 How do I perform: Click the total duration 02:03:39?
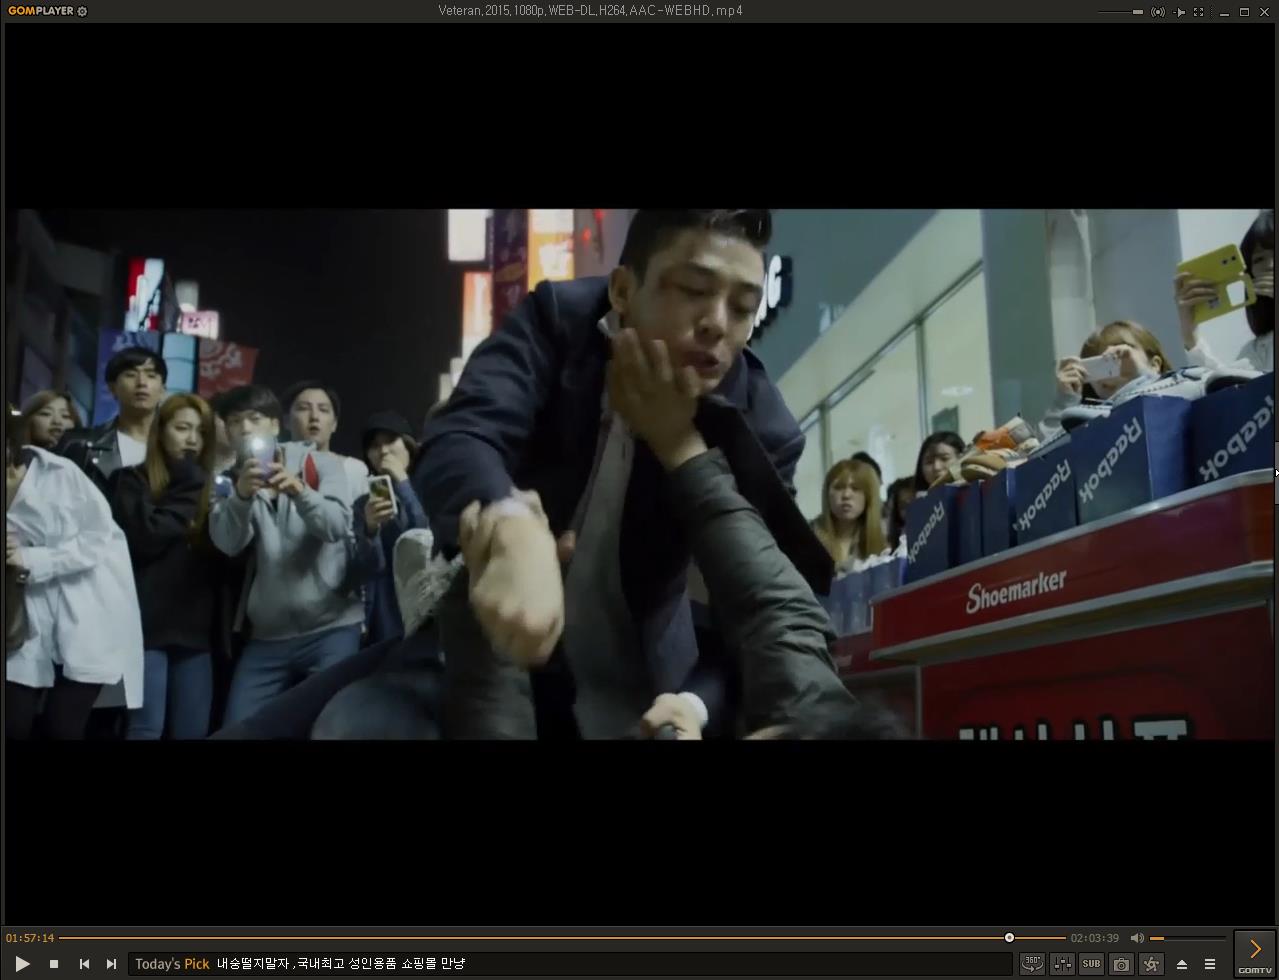pos(1095,938)
